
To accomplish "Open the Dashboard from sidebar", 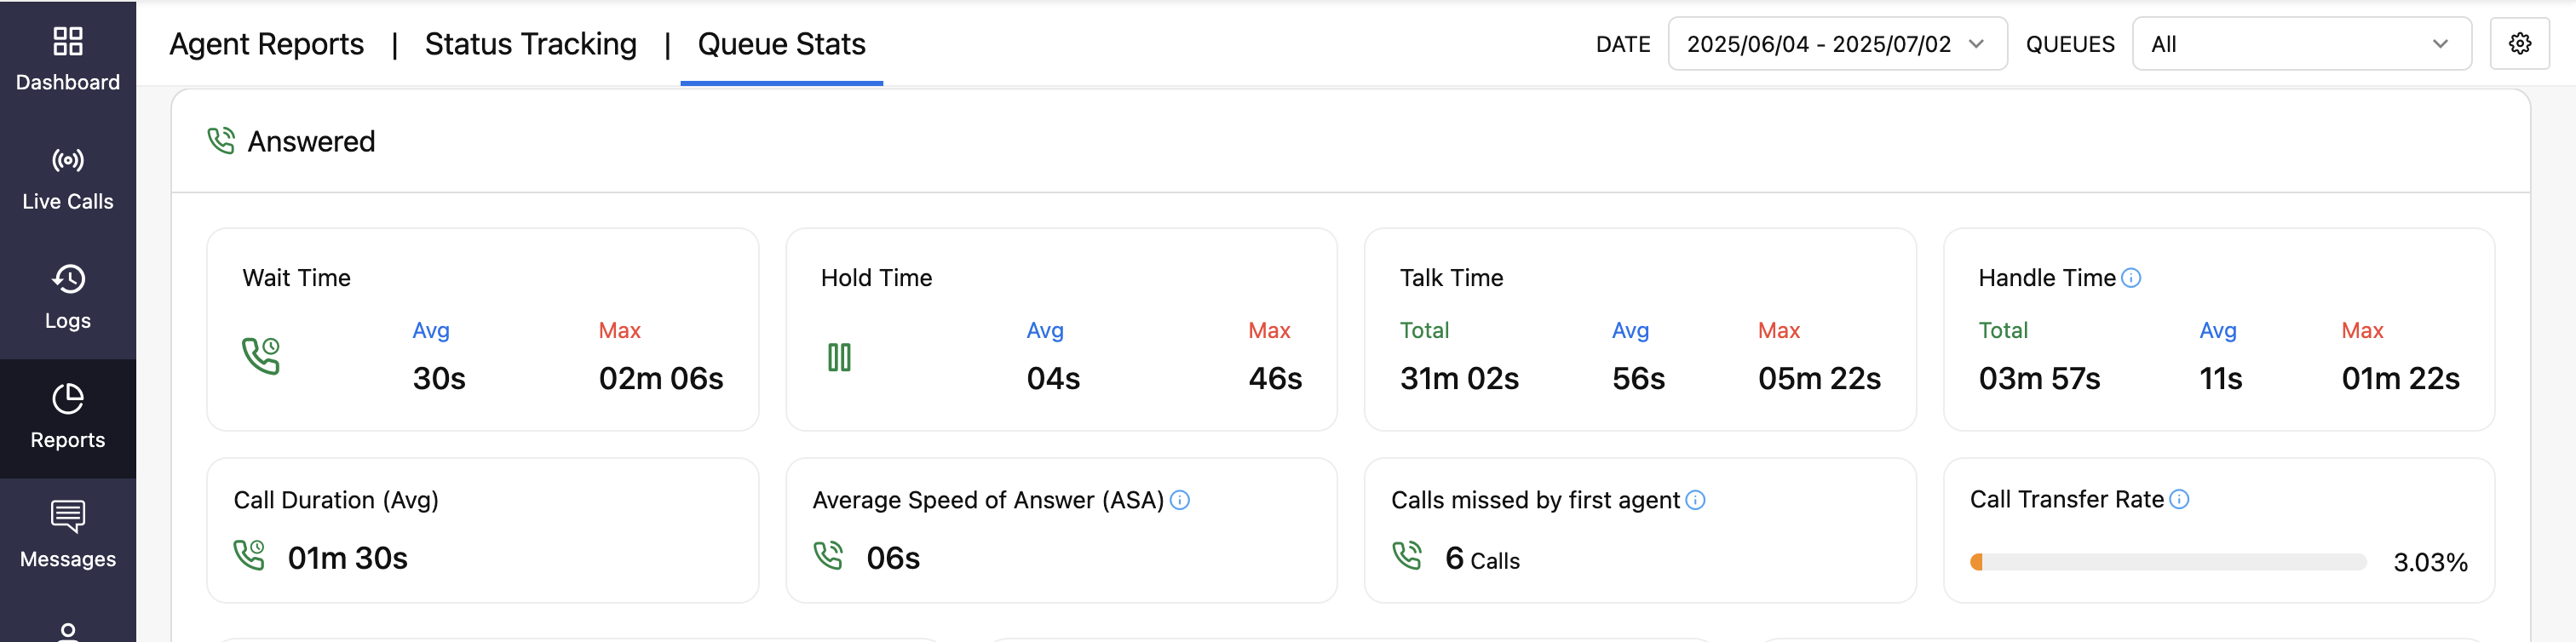I will coord(68,59).
